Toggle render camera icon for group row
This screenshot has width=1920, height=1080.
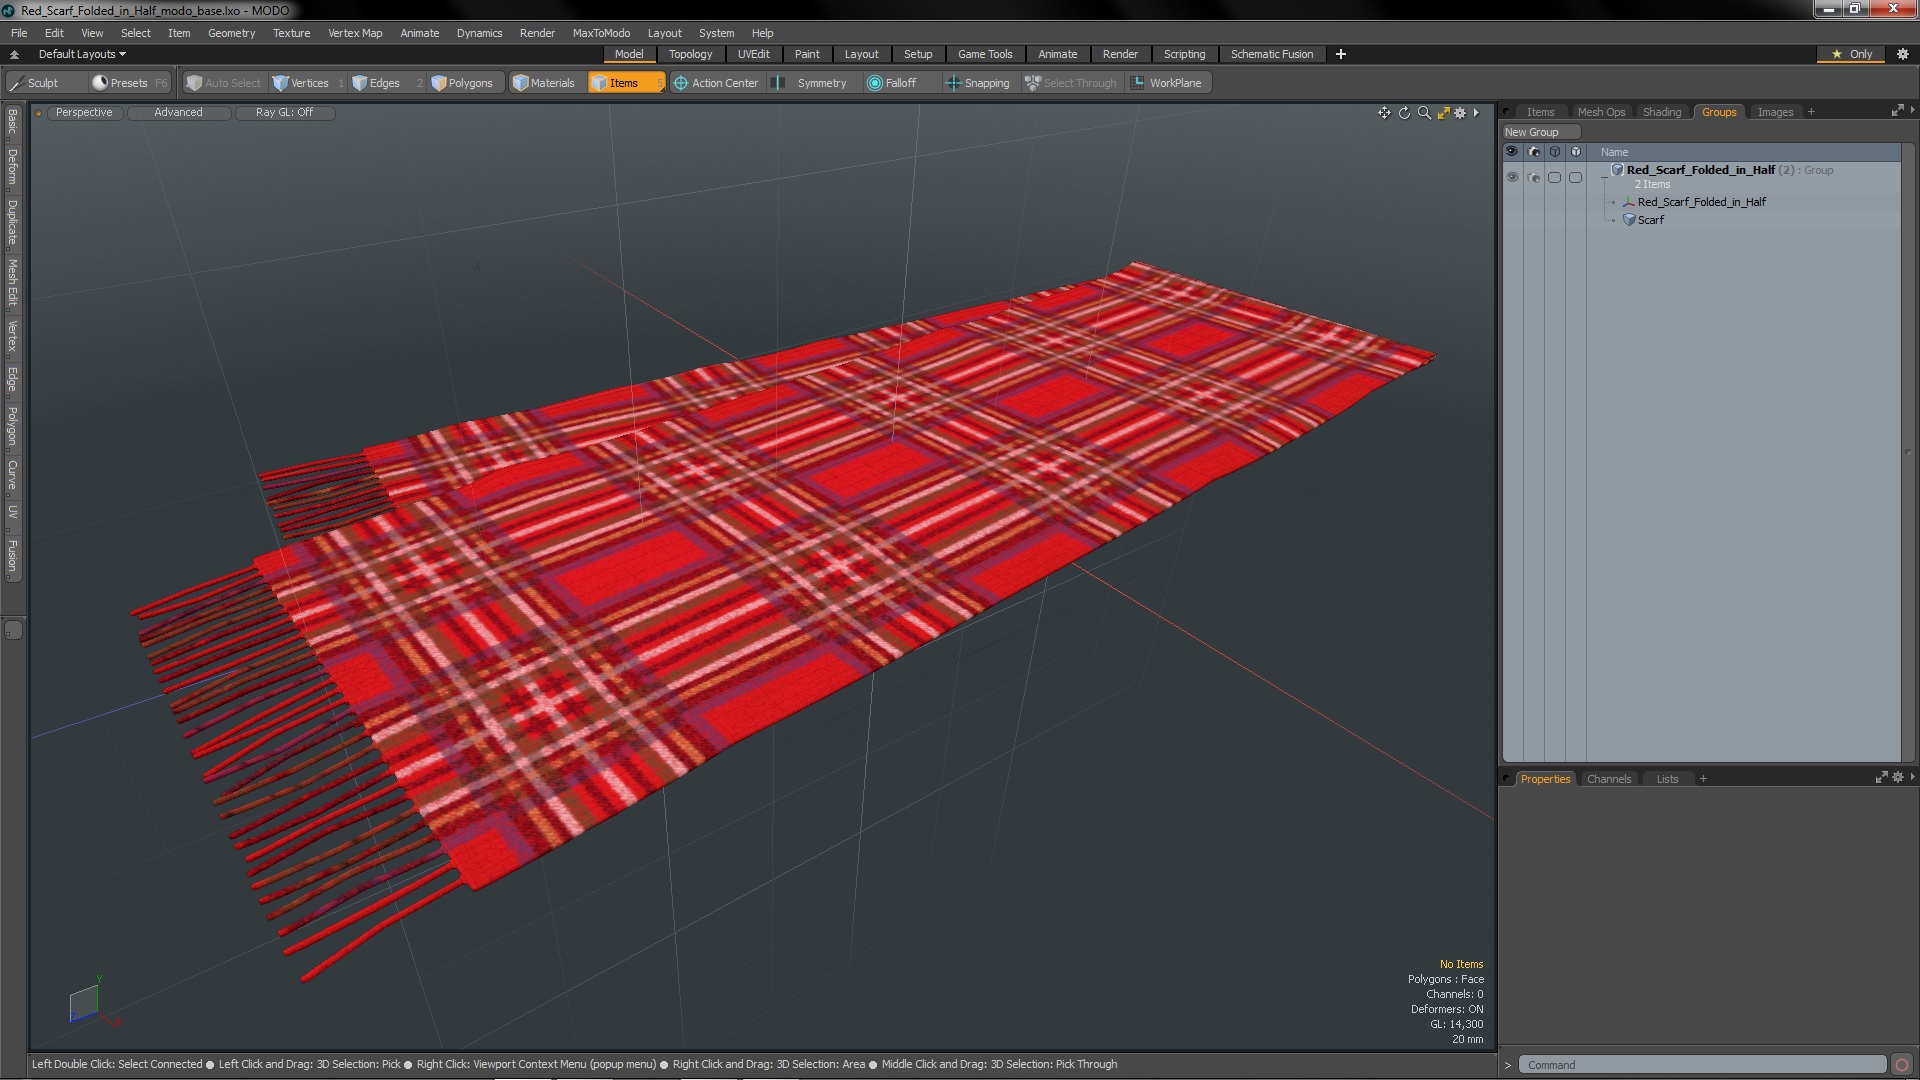1534,177
